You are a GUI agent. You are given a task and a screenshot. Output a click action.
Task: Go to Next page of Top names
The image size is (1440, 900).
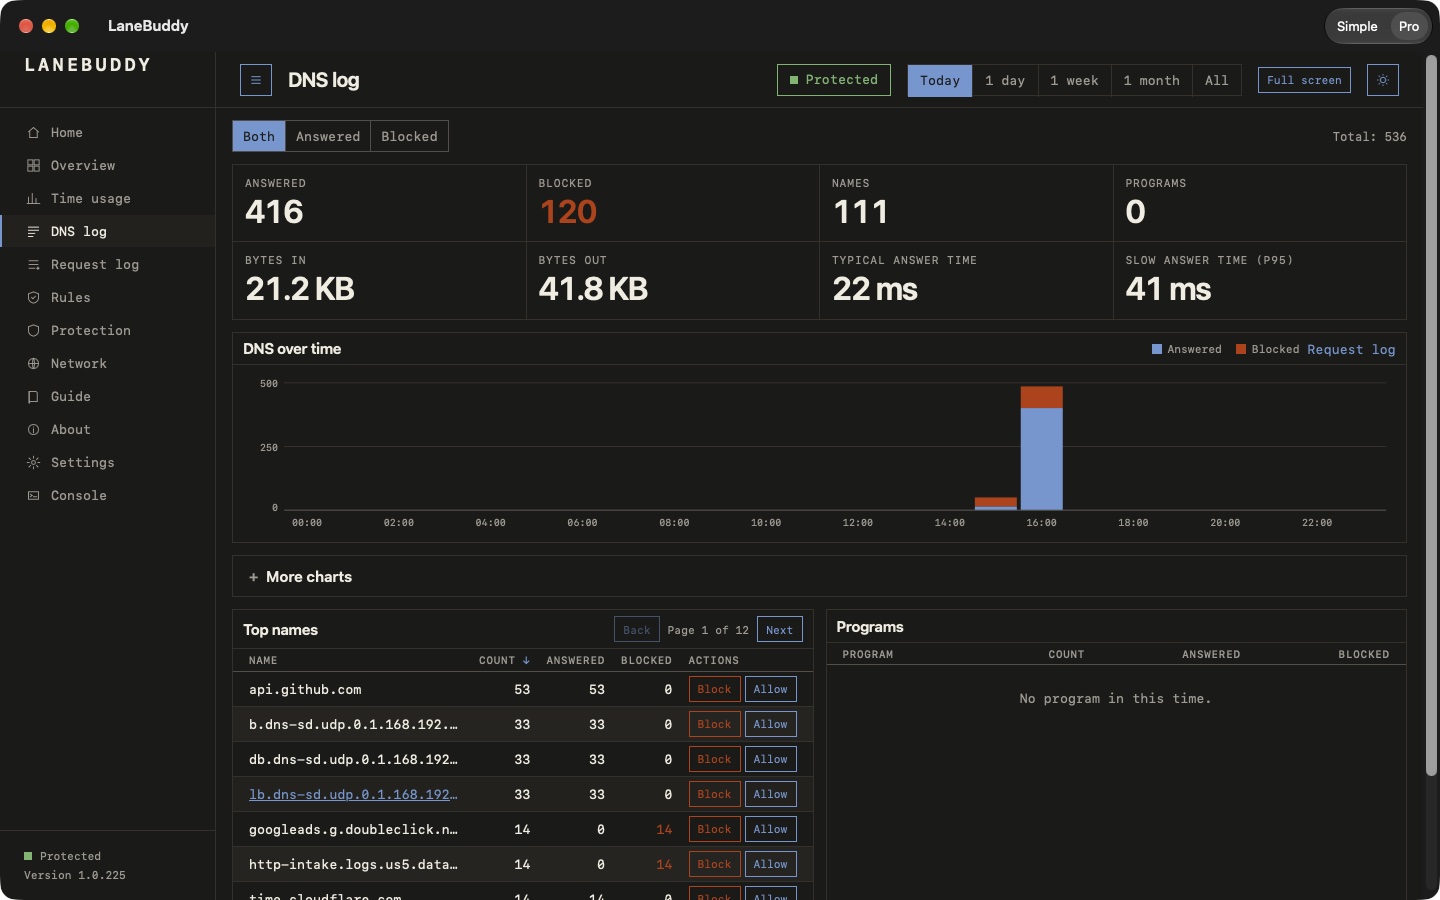coord(780,630)
